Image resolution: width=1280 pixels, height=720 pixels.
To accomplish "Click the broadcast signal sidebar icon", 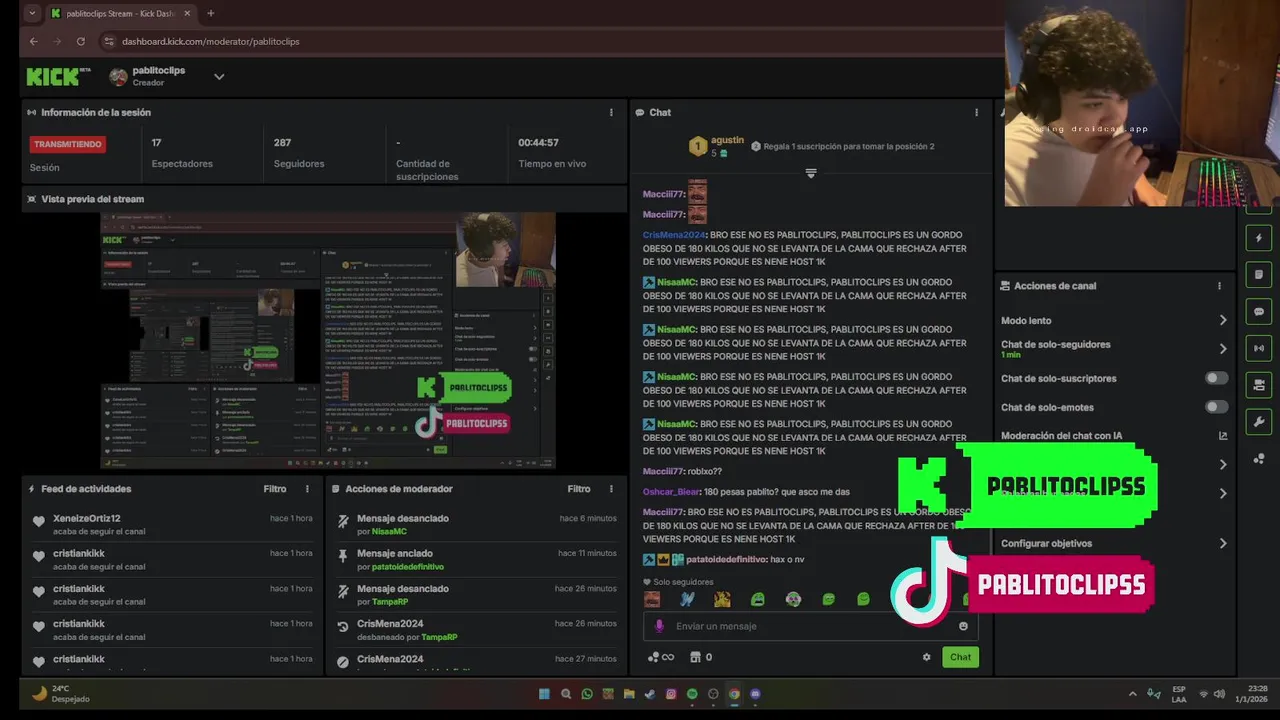I will pyautogui.click(x=1259, y=348).
